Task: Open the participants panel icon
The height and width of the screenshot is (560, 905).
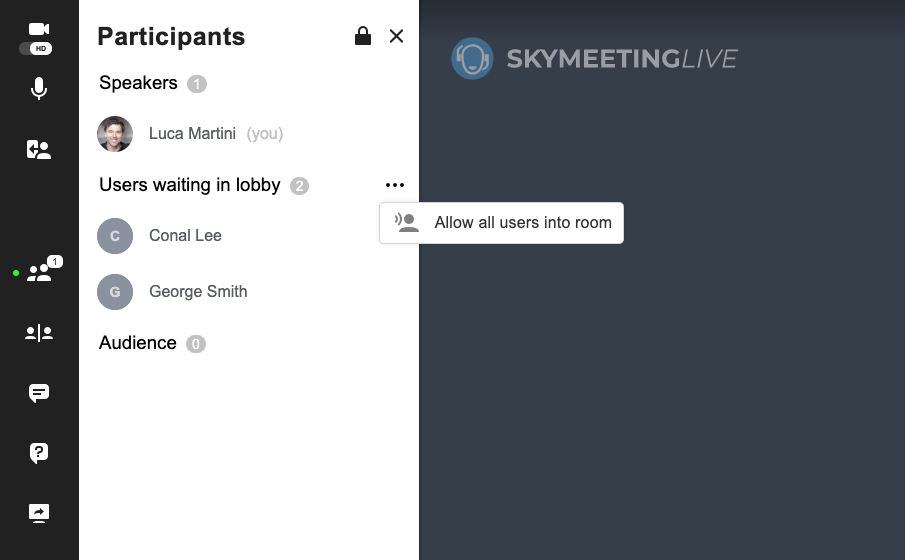Action: [x=39, y=272]
